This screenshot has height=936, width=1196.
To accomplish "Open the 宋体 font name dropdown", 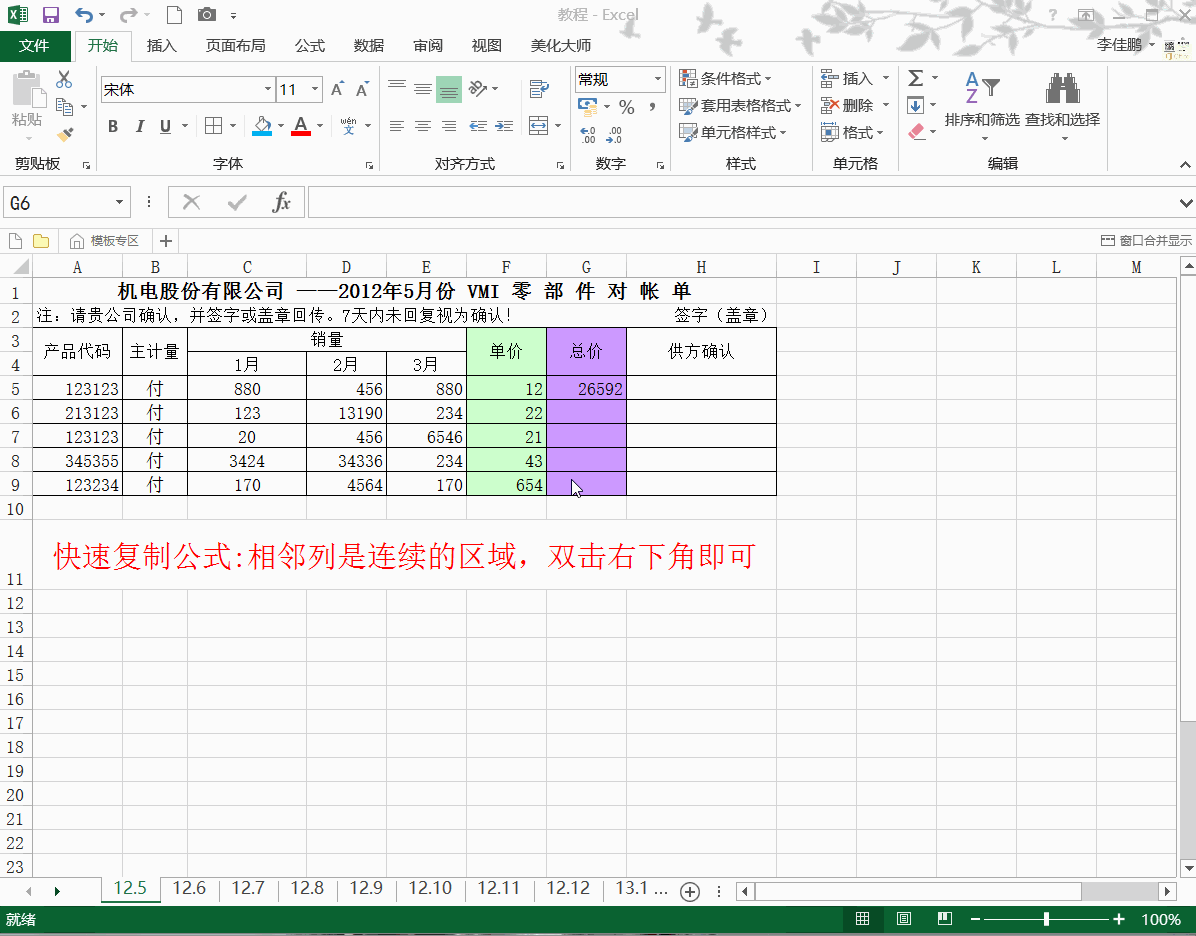I will pos(267,90).
